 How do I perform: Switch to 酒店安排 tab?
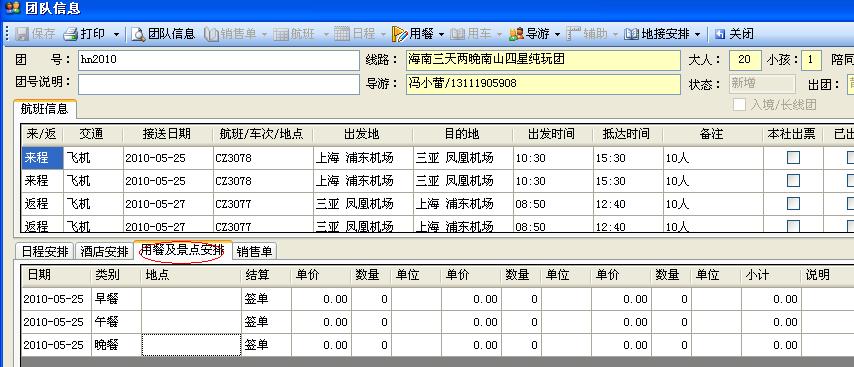click(x=104, y=251)
